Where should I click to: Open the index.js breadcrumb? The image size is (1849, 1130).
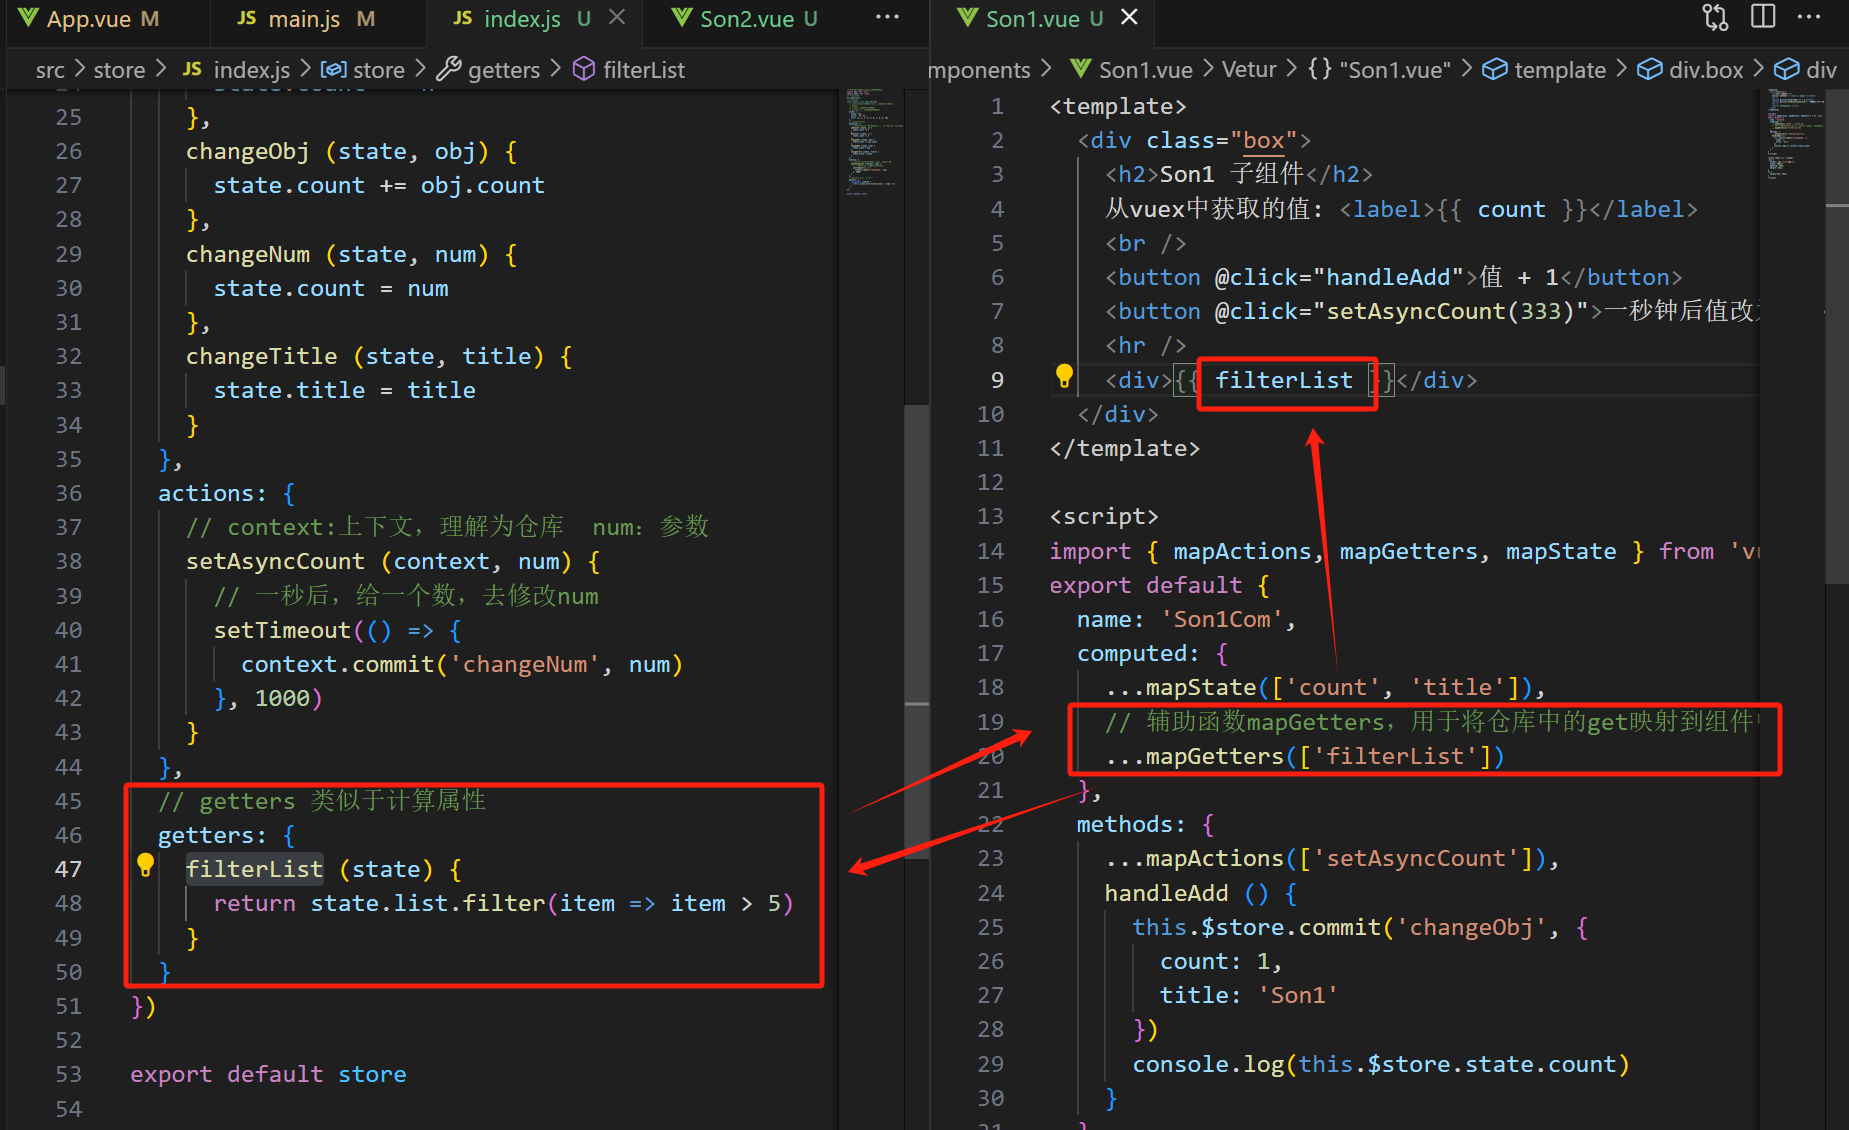coord(252,70)
